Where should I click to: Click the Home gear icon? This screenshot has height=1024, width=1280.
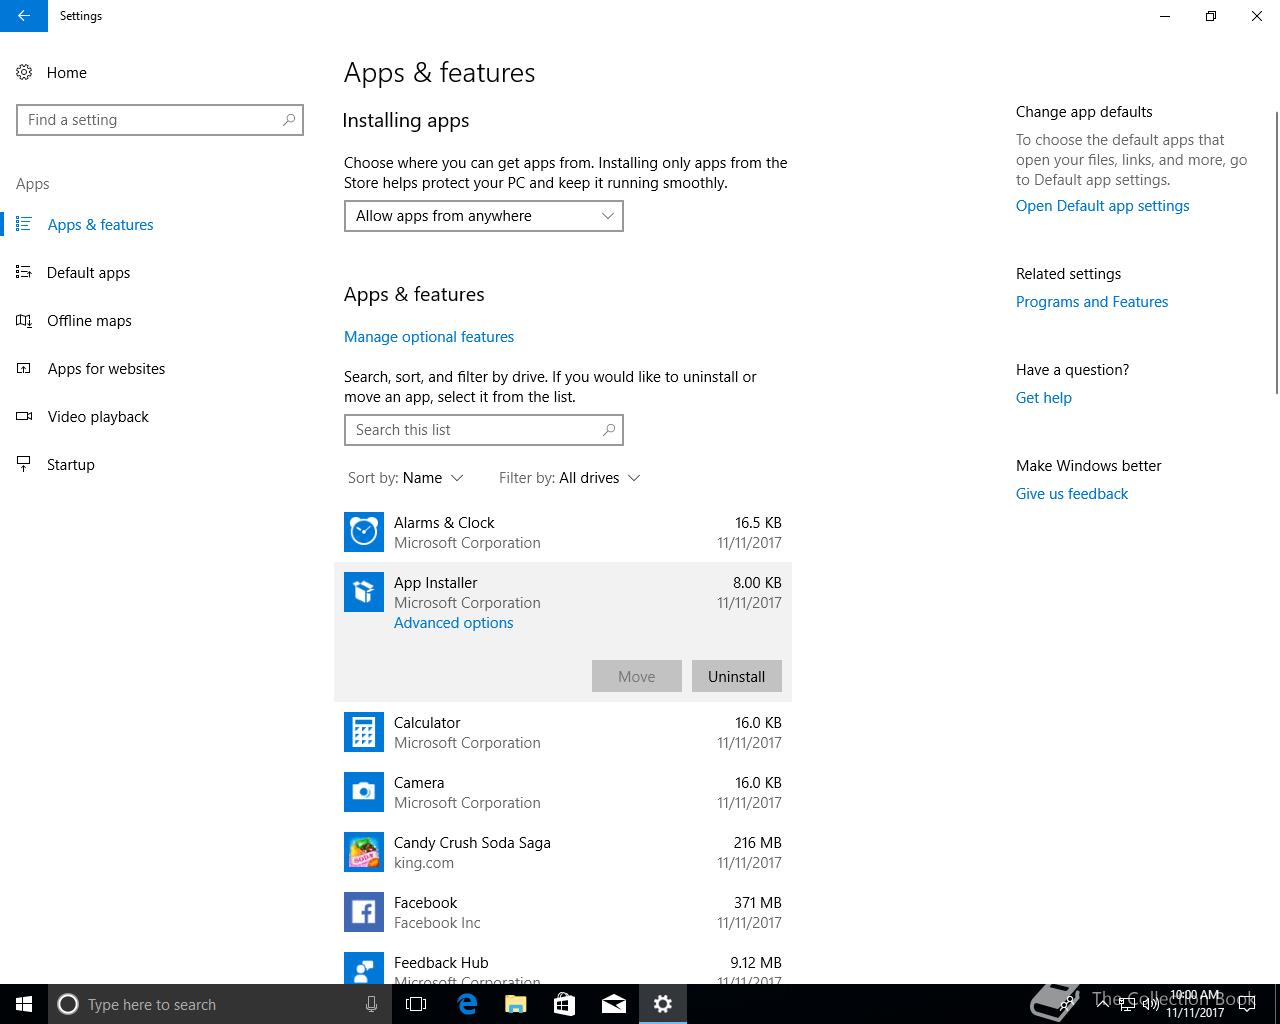[24, 72]
